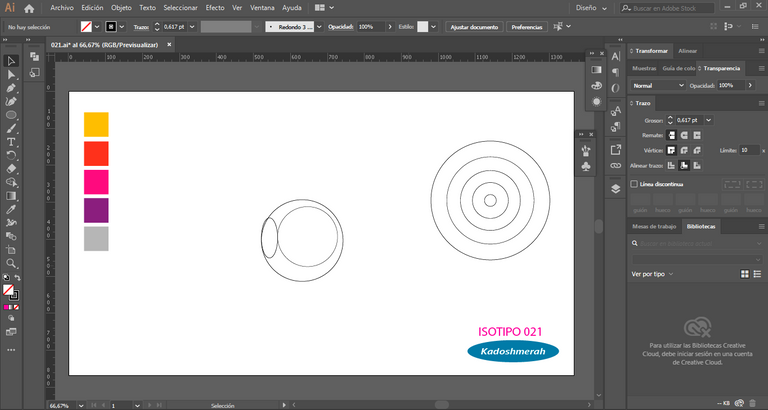The height and width of the screenshot is (410, 768).
Task: Select the Ellipse tool
Action: coord(11,115)
